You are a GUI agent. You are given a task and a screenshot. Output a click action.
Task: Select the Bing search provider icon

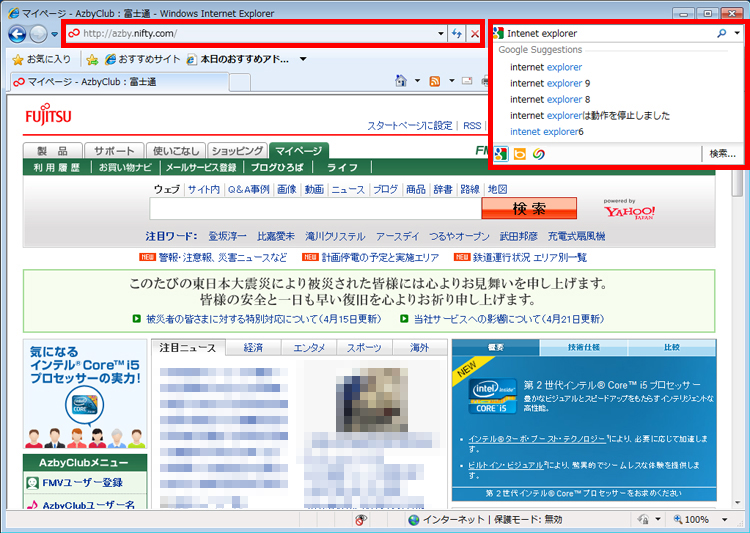coord(519,154)
